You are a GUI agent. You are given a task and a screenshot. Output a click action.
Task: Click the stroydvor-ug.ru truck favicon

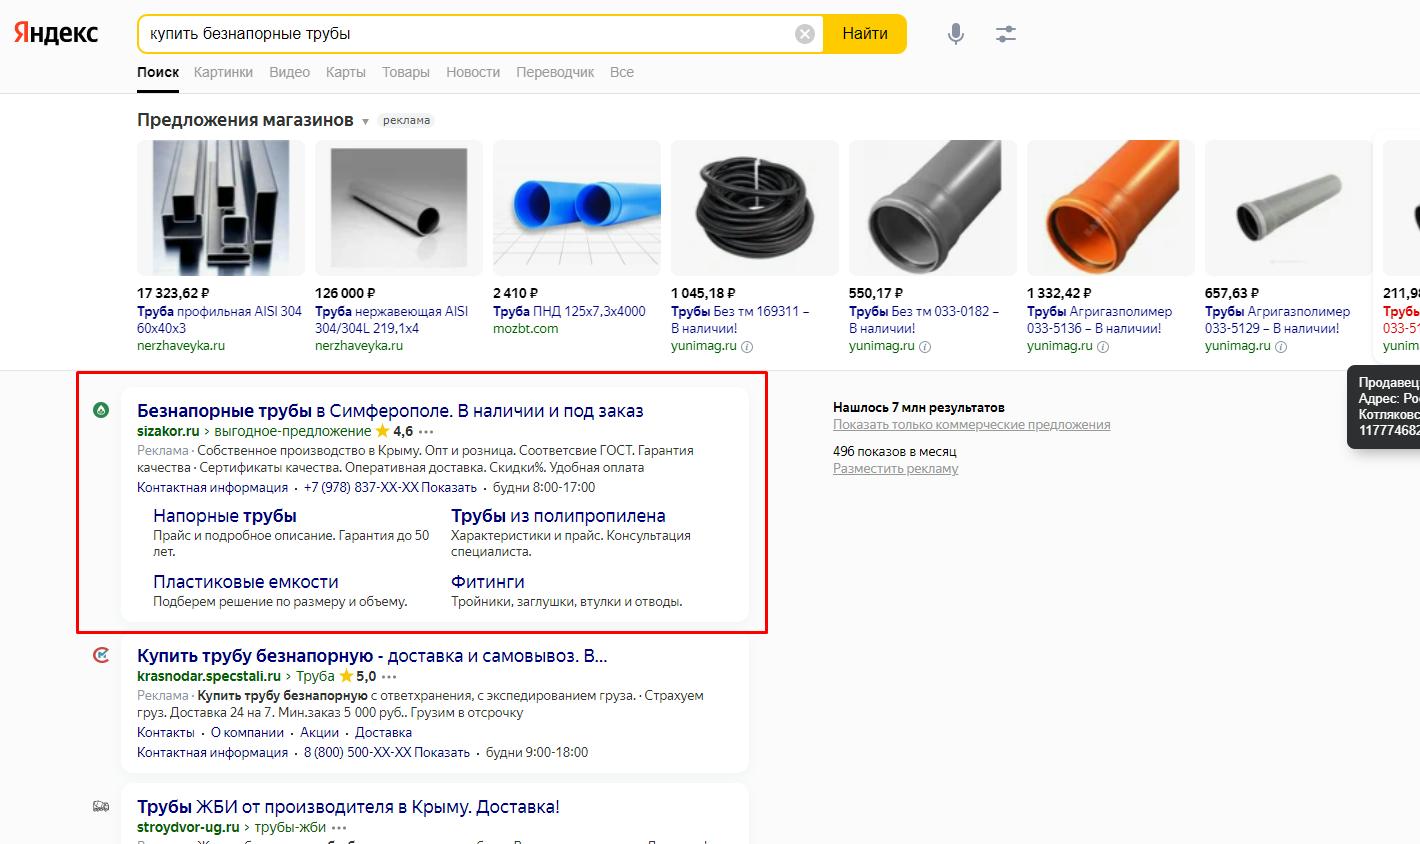[x=101, y=806]
